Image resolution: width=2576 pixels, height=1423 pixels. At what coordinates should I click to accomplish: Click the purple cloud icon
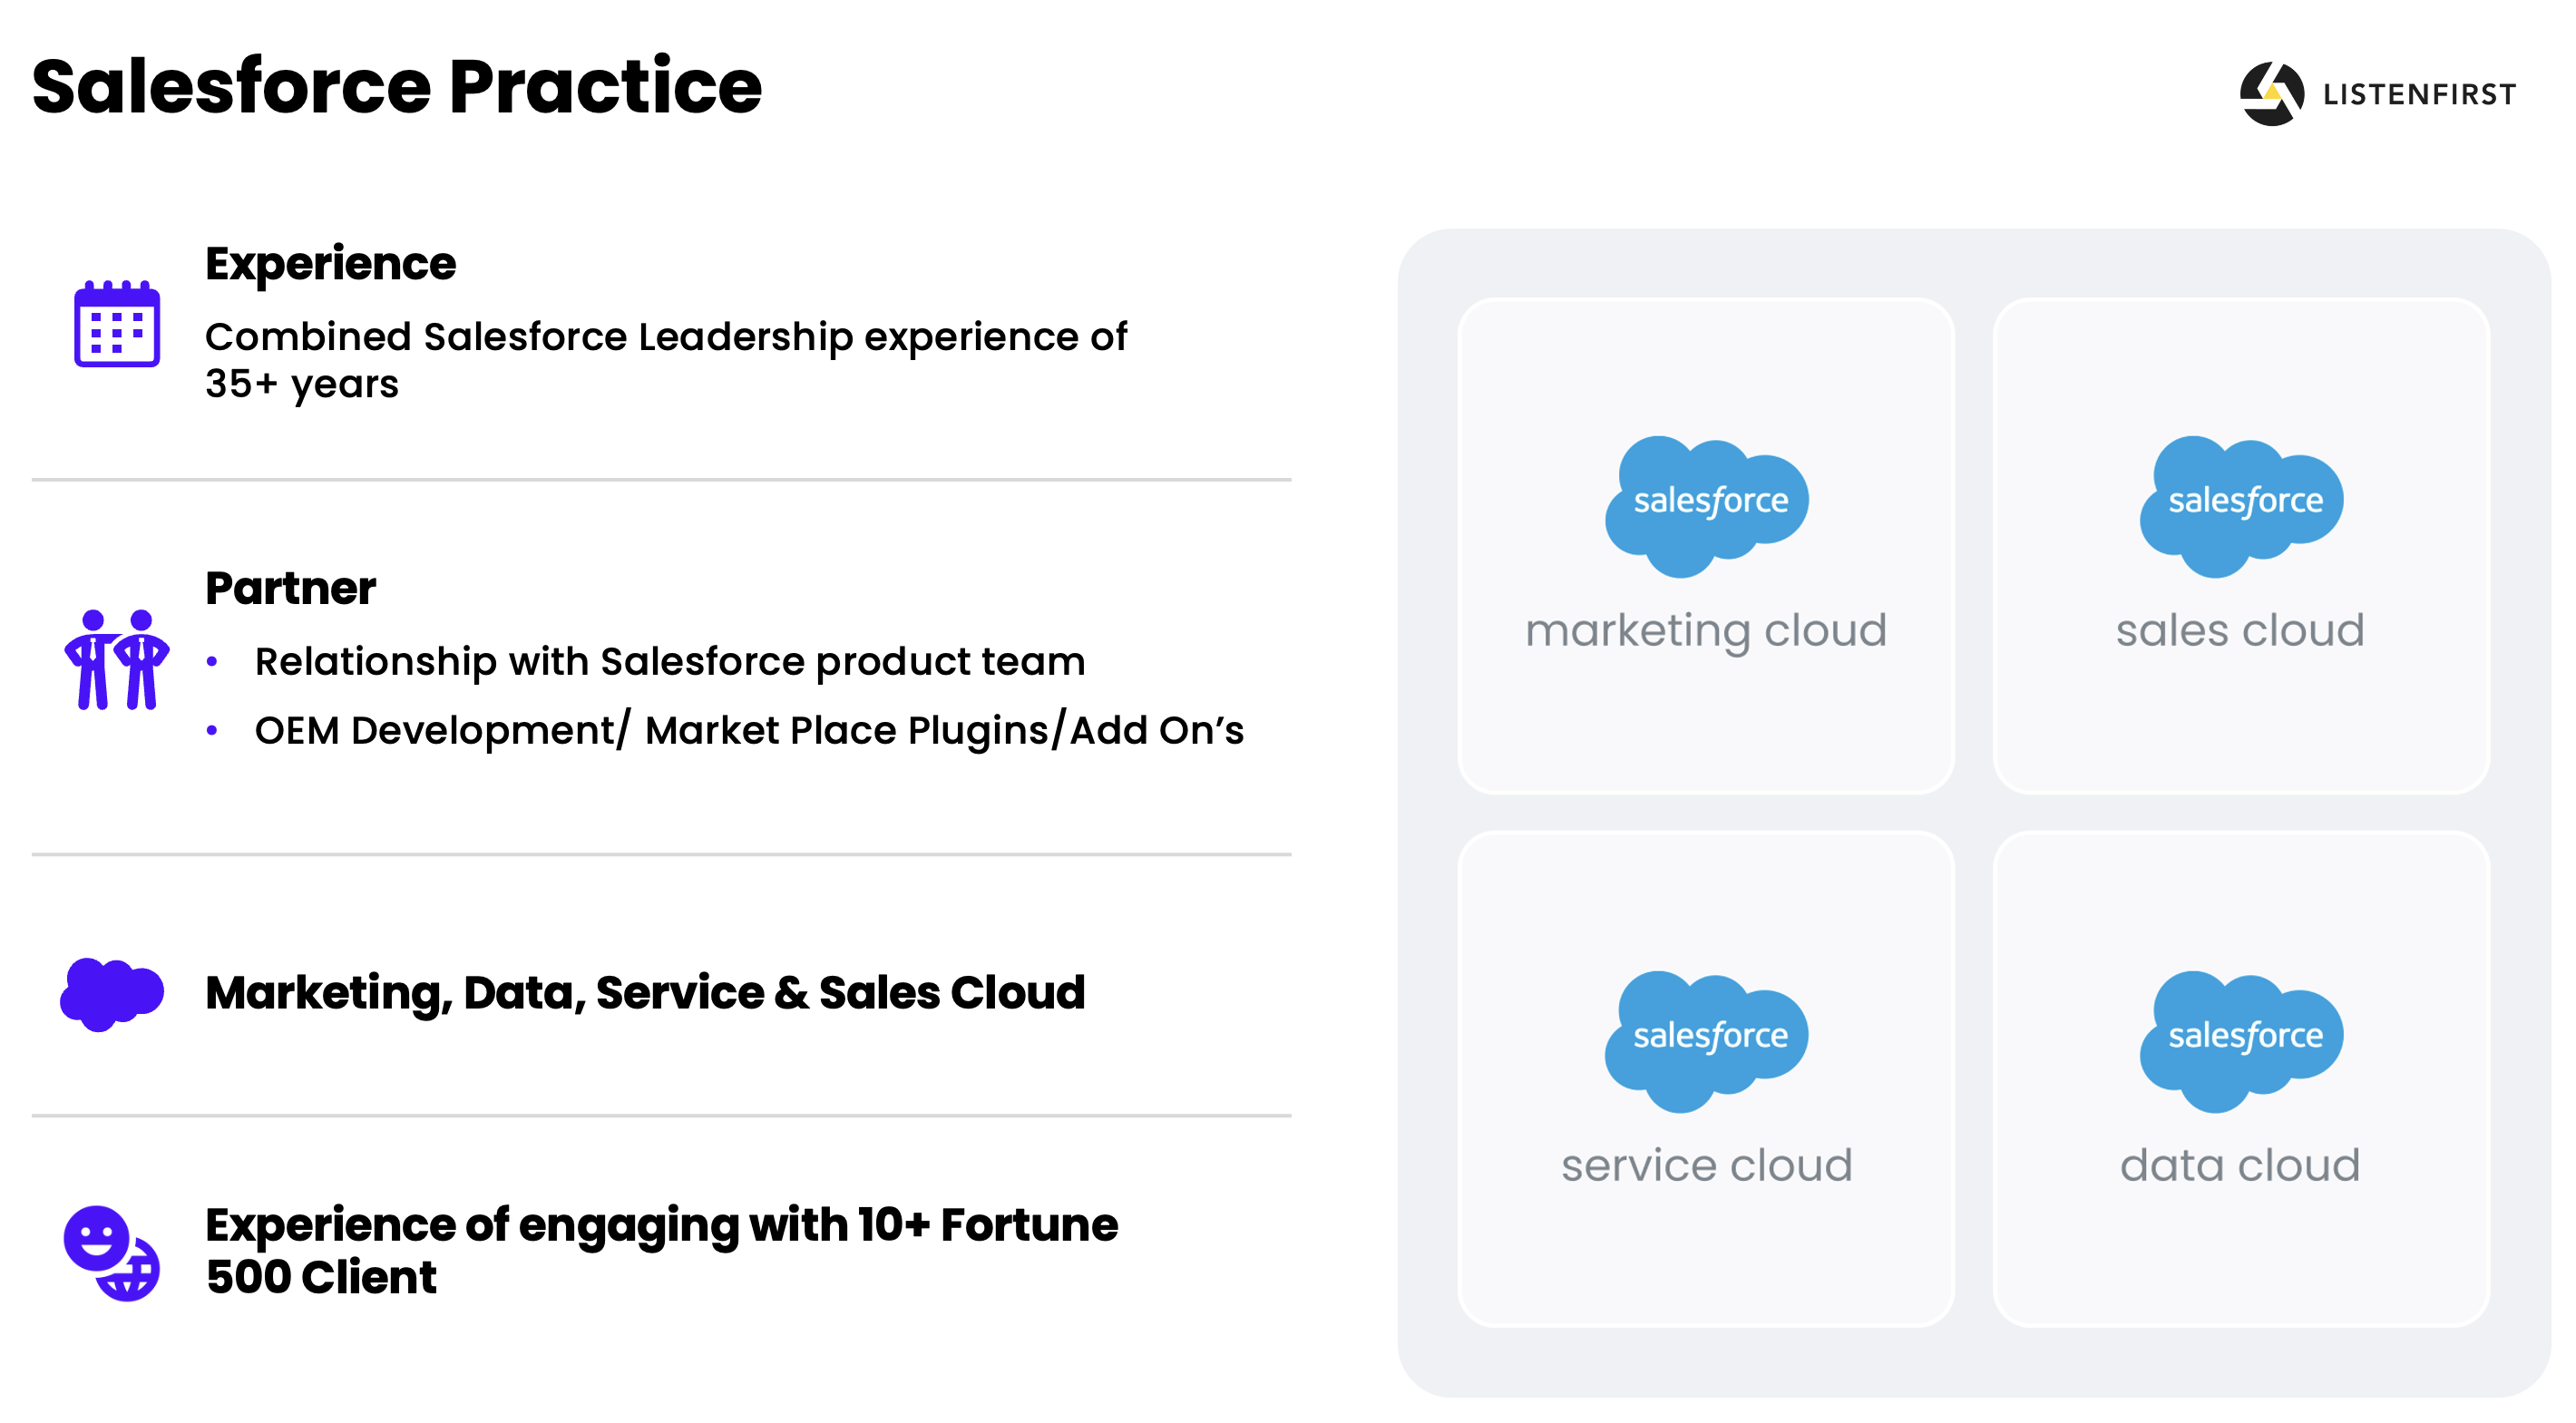click(x=111, y=993)
